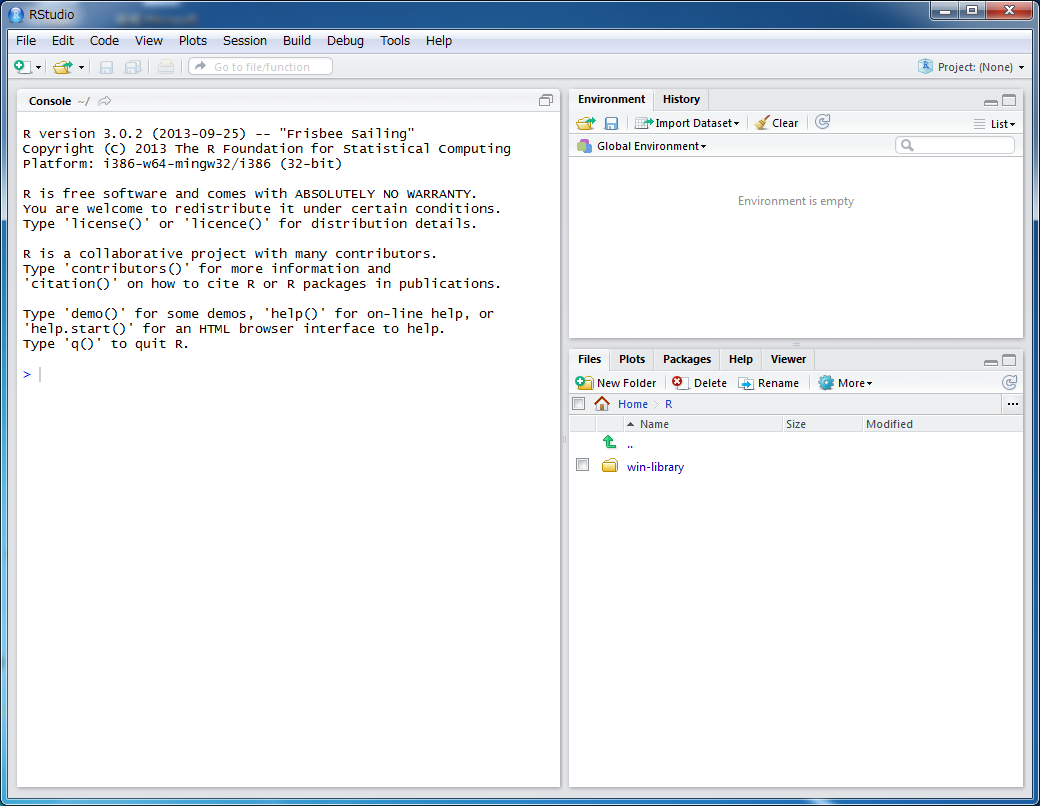Click the New File icon in toolbar

click(22, 67)
